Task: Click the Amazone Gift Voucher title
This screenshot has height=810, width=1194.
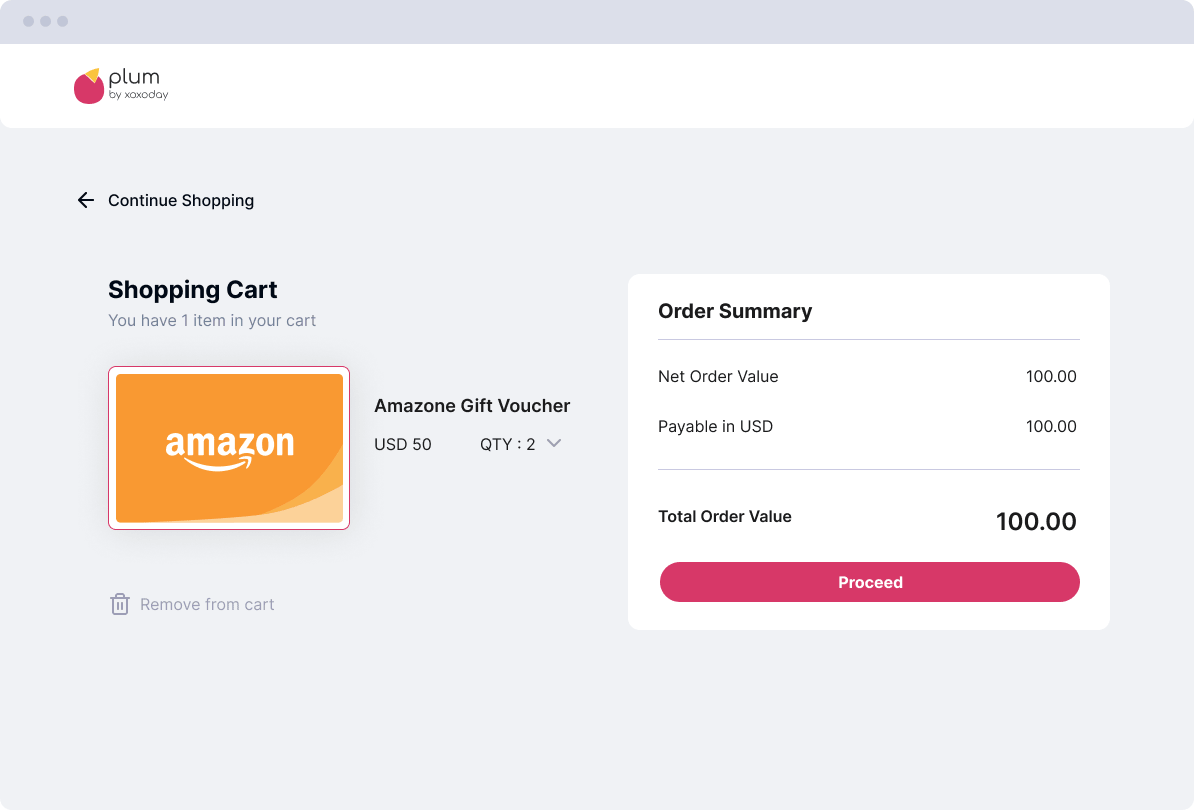Action: click(x=472, y=406)
